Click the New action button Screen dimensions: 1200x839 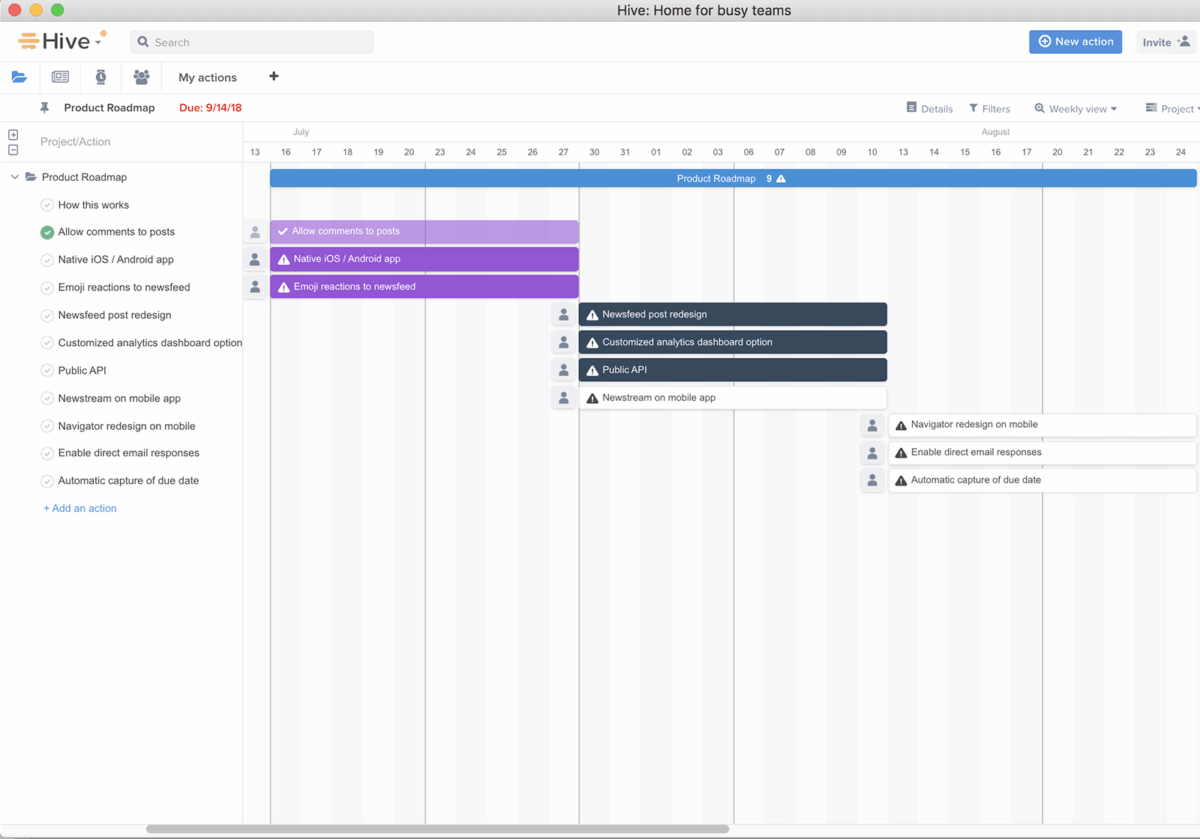pos(1075,42)
